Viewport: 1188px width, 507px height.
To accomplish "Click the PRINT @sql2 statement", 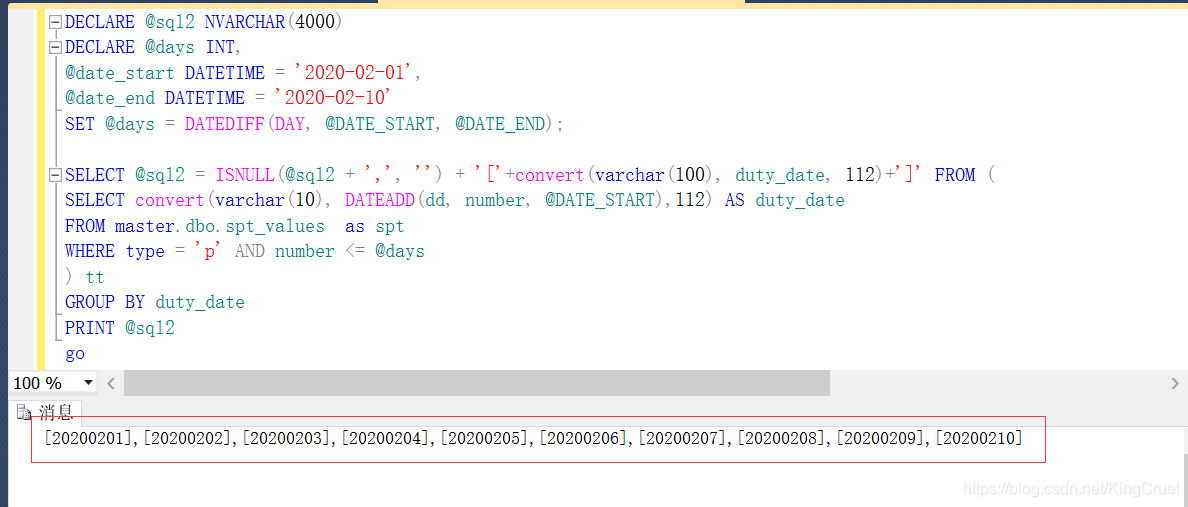I will coord(120,328).
